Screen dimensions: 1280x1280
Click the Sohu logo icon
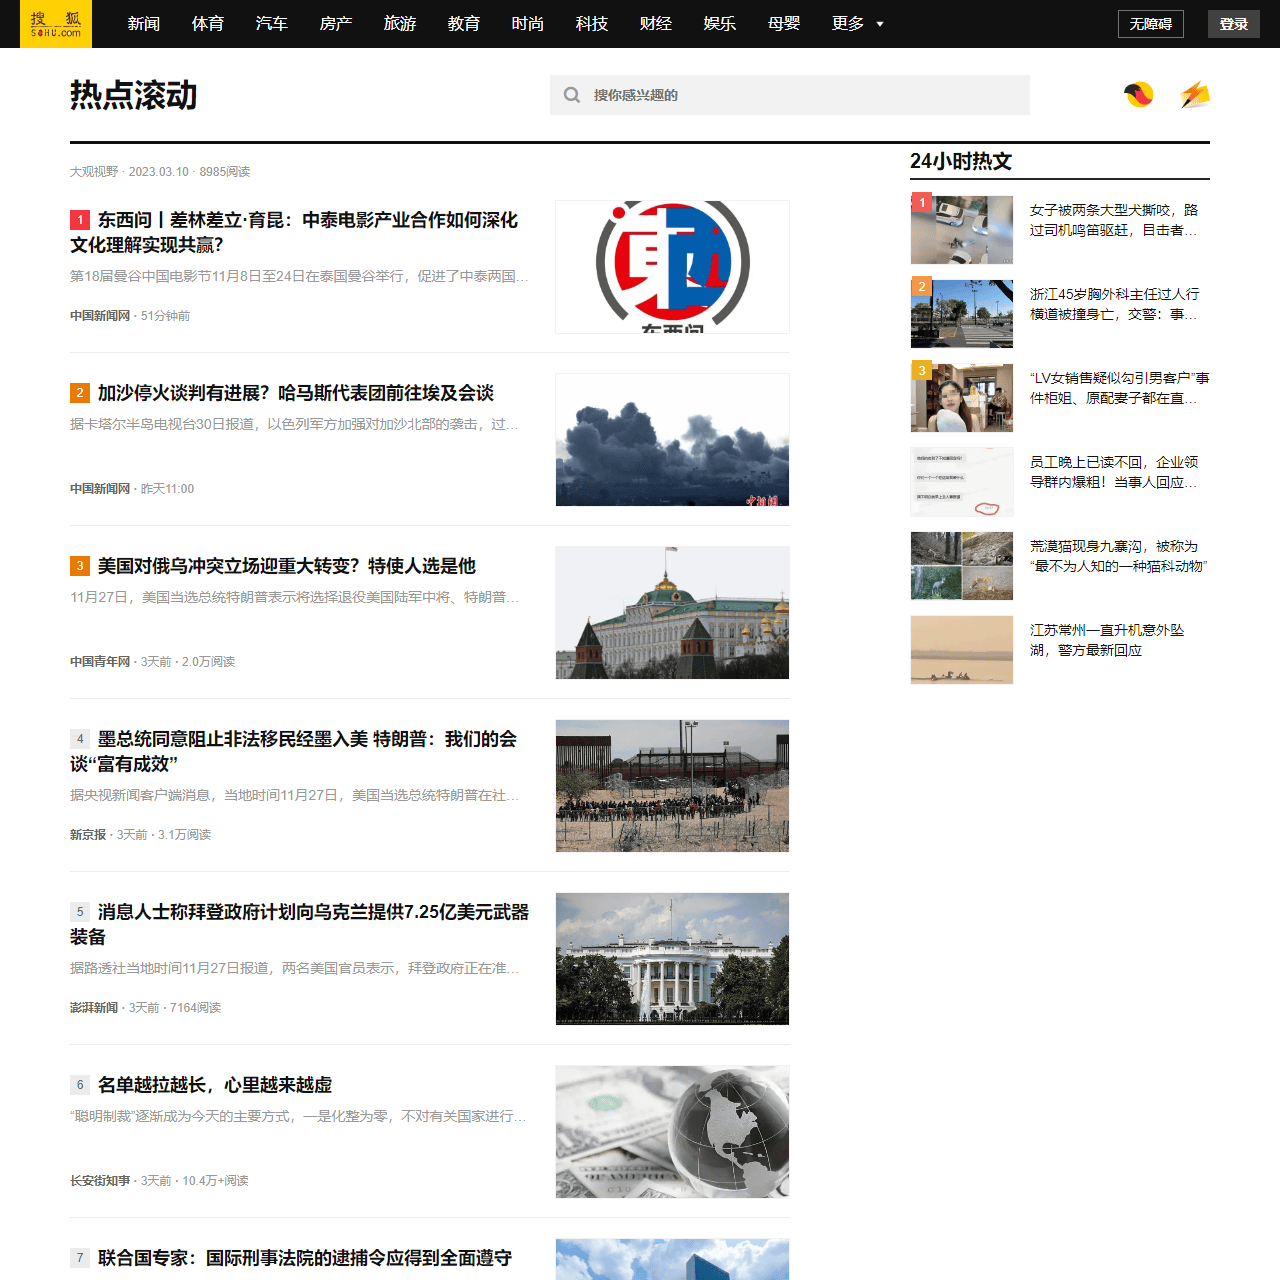[x=56, y=24]
